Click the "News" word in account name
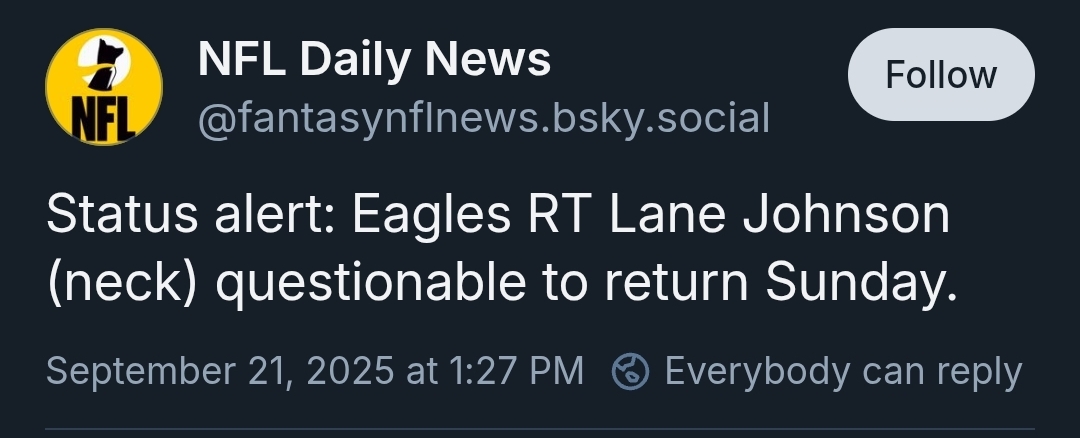1080x438 pixels. [x=488, y=59]
